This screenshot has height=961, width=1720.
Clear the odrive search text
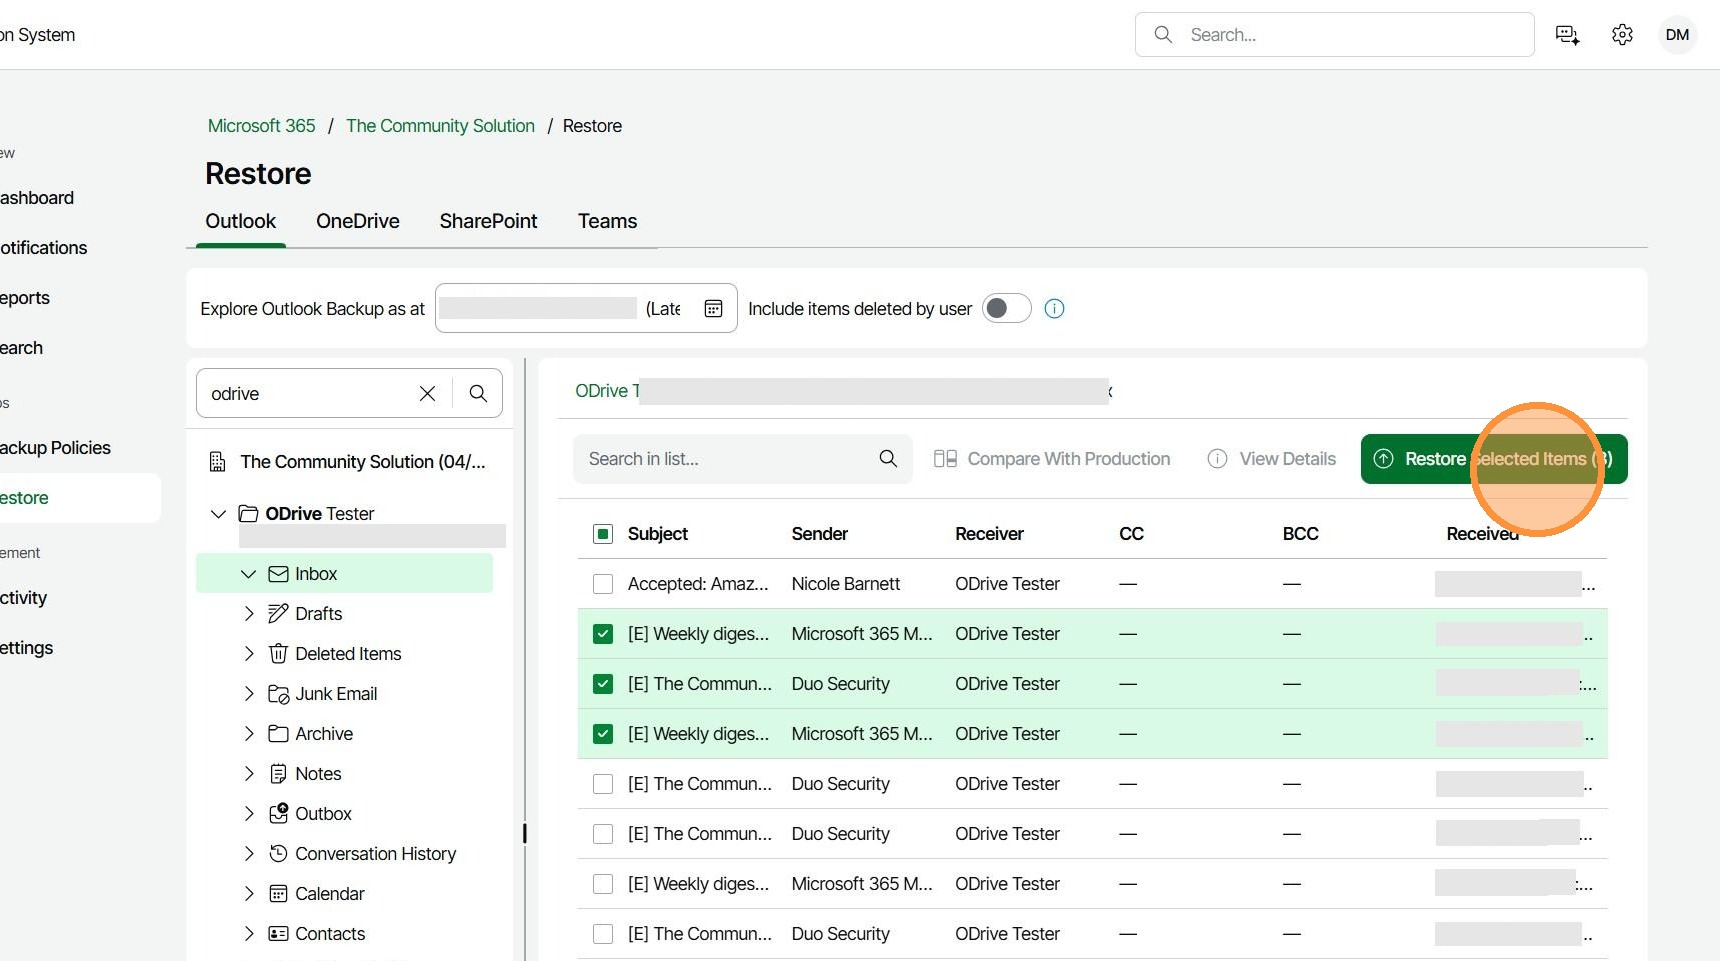pyautogui.click(x=427, y=393)
